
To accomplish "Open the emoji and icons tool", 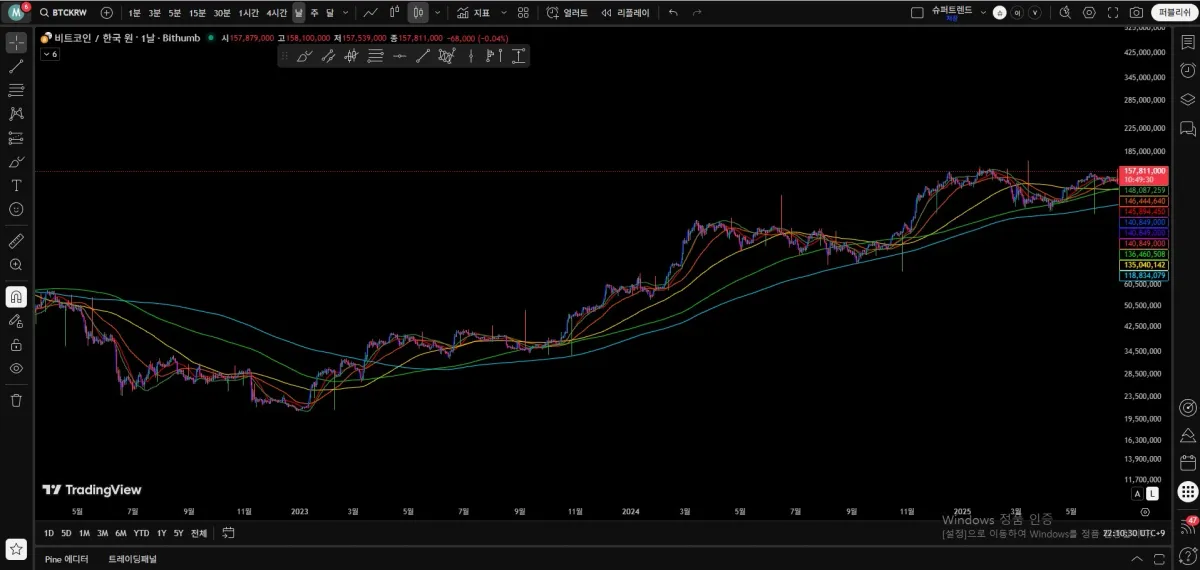I will pos(16,210).
